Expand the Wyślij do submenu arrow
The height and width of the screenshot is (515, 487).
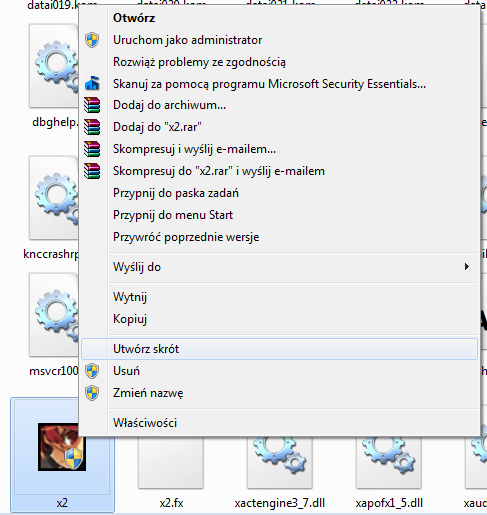click(x=467, y=267)
